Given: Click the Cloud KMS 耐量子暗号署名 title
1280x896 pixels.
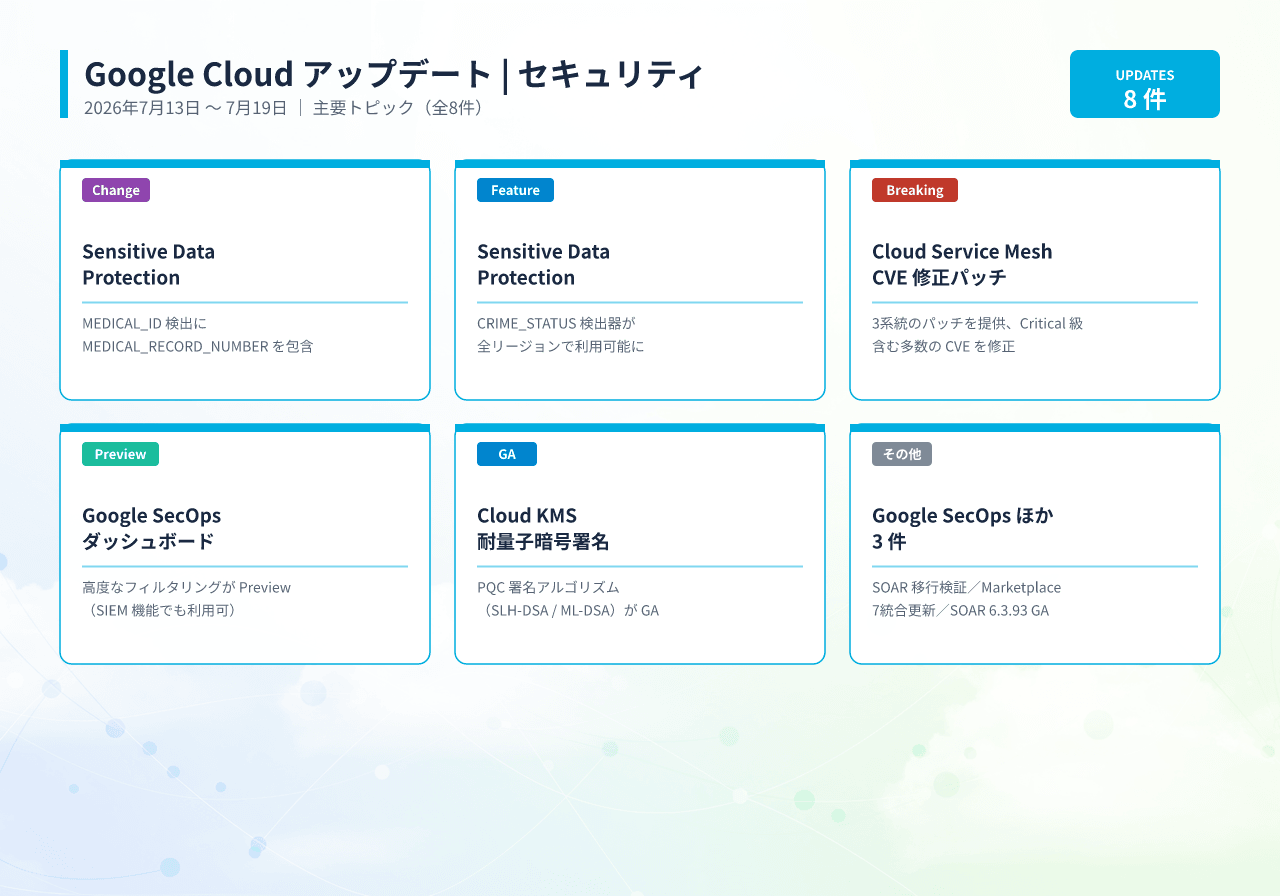Looking at the screenshot, I should click(543, 528).
